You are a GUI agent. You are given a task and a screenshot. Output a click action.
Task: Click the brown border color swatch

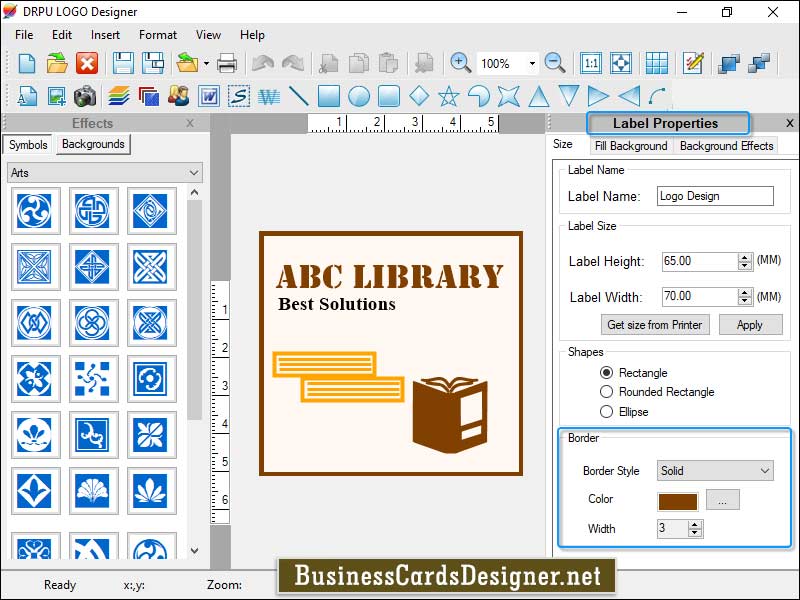[x=677, y=500]
